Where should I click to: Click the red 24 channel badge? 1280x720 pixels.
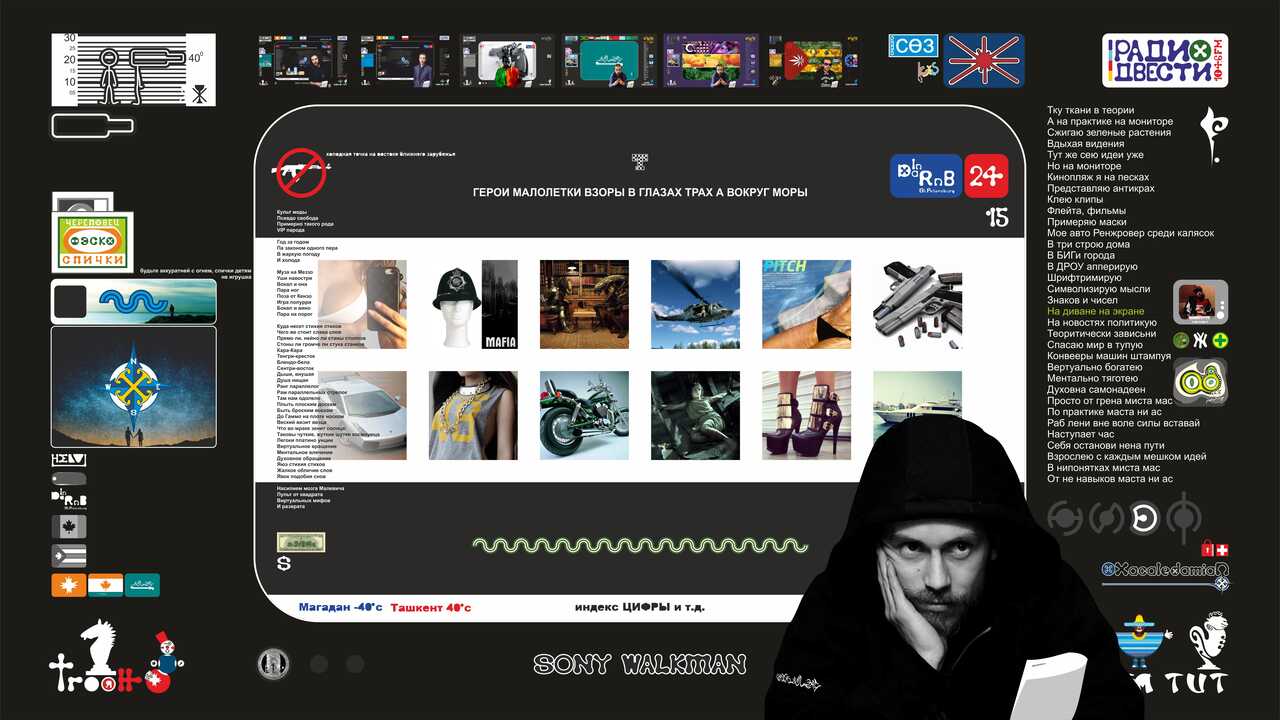pyautogui.click(x=986, y=176)
